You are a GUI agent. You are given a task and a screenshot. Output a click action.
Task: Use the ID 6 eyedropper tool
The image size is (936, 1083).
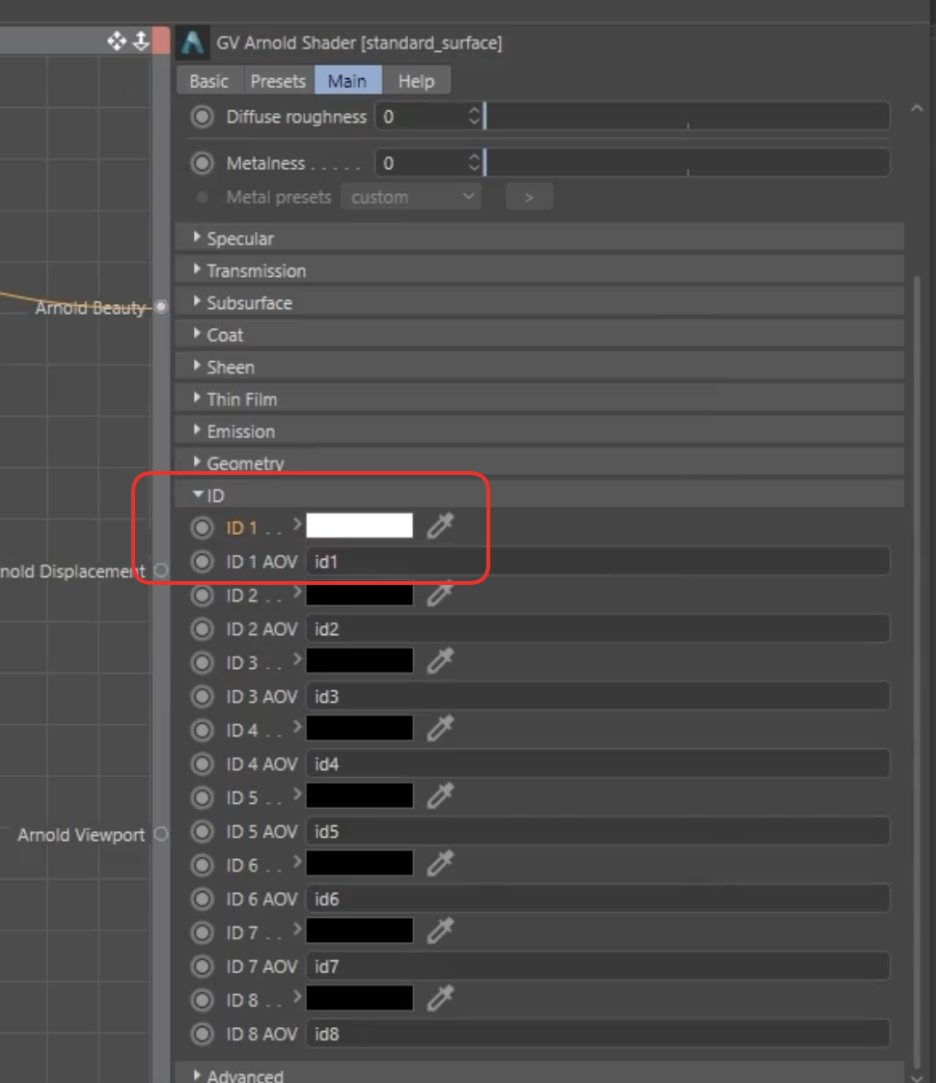tap(440, 863)
